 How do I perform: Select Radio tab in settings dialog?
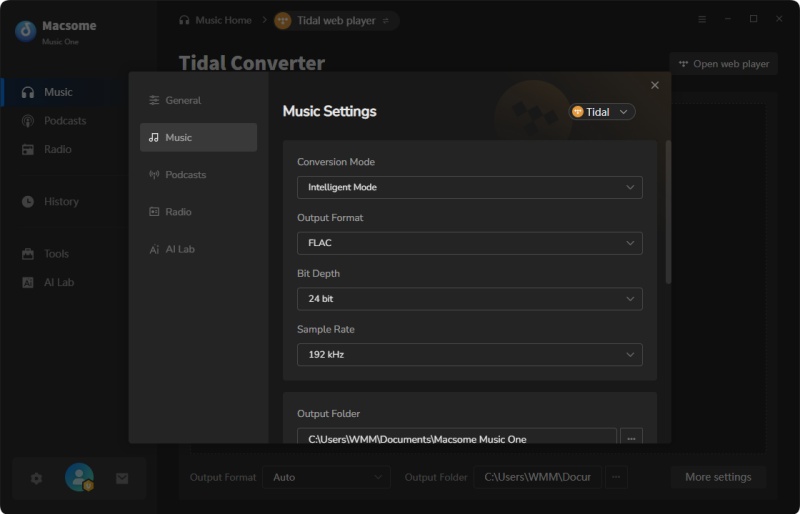pyautogui.click(x=198, y=212)
